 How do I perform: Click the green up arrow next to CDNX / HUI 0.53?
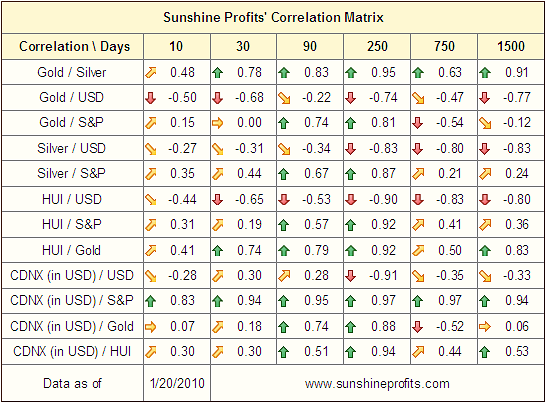coord(485,352)
